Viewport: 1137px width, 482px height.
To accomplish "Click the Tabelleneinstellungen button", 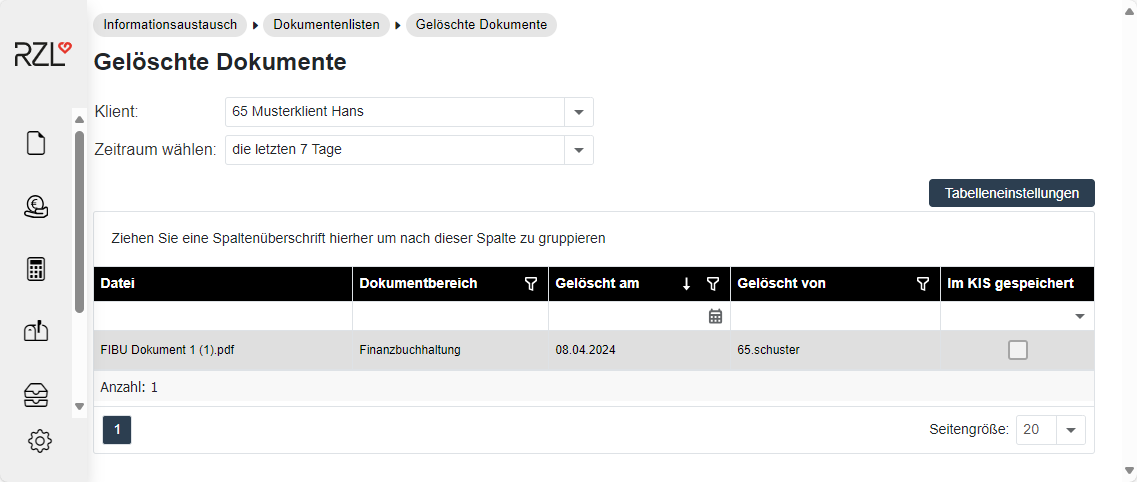I will point(1012,193).
